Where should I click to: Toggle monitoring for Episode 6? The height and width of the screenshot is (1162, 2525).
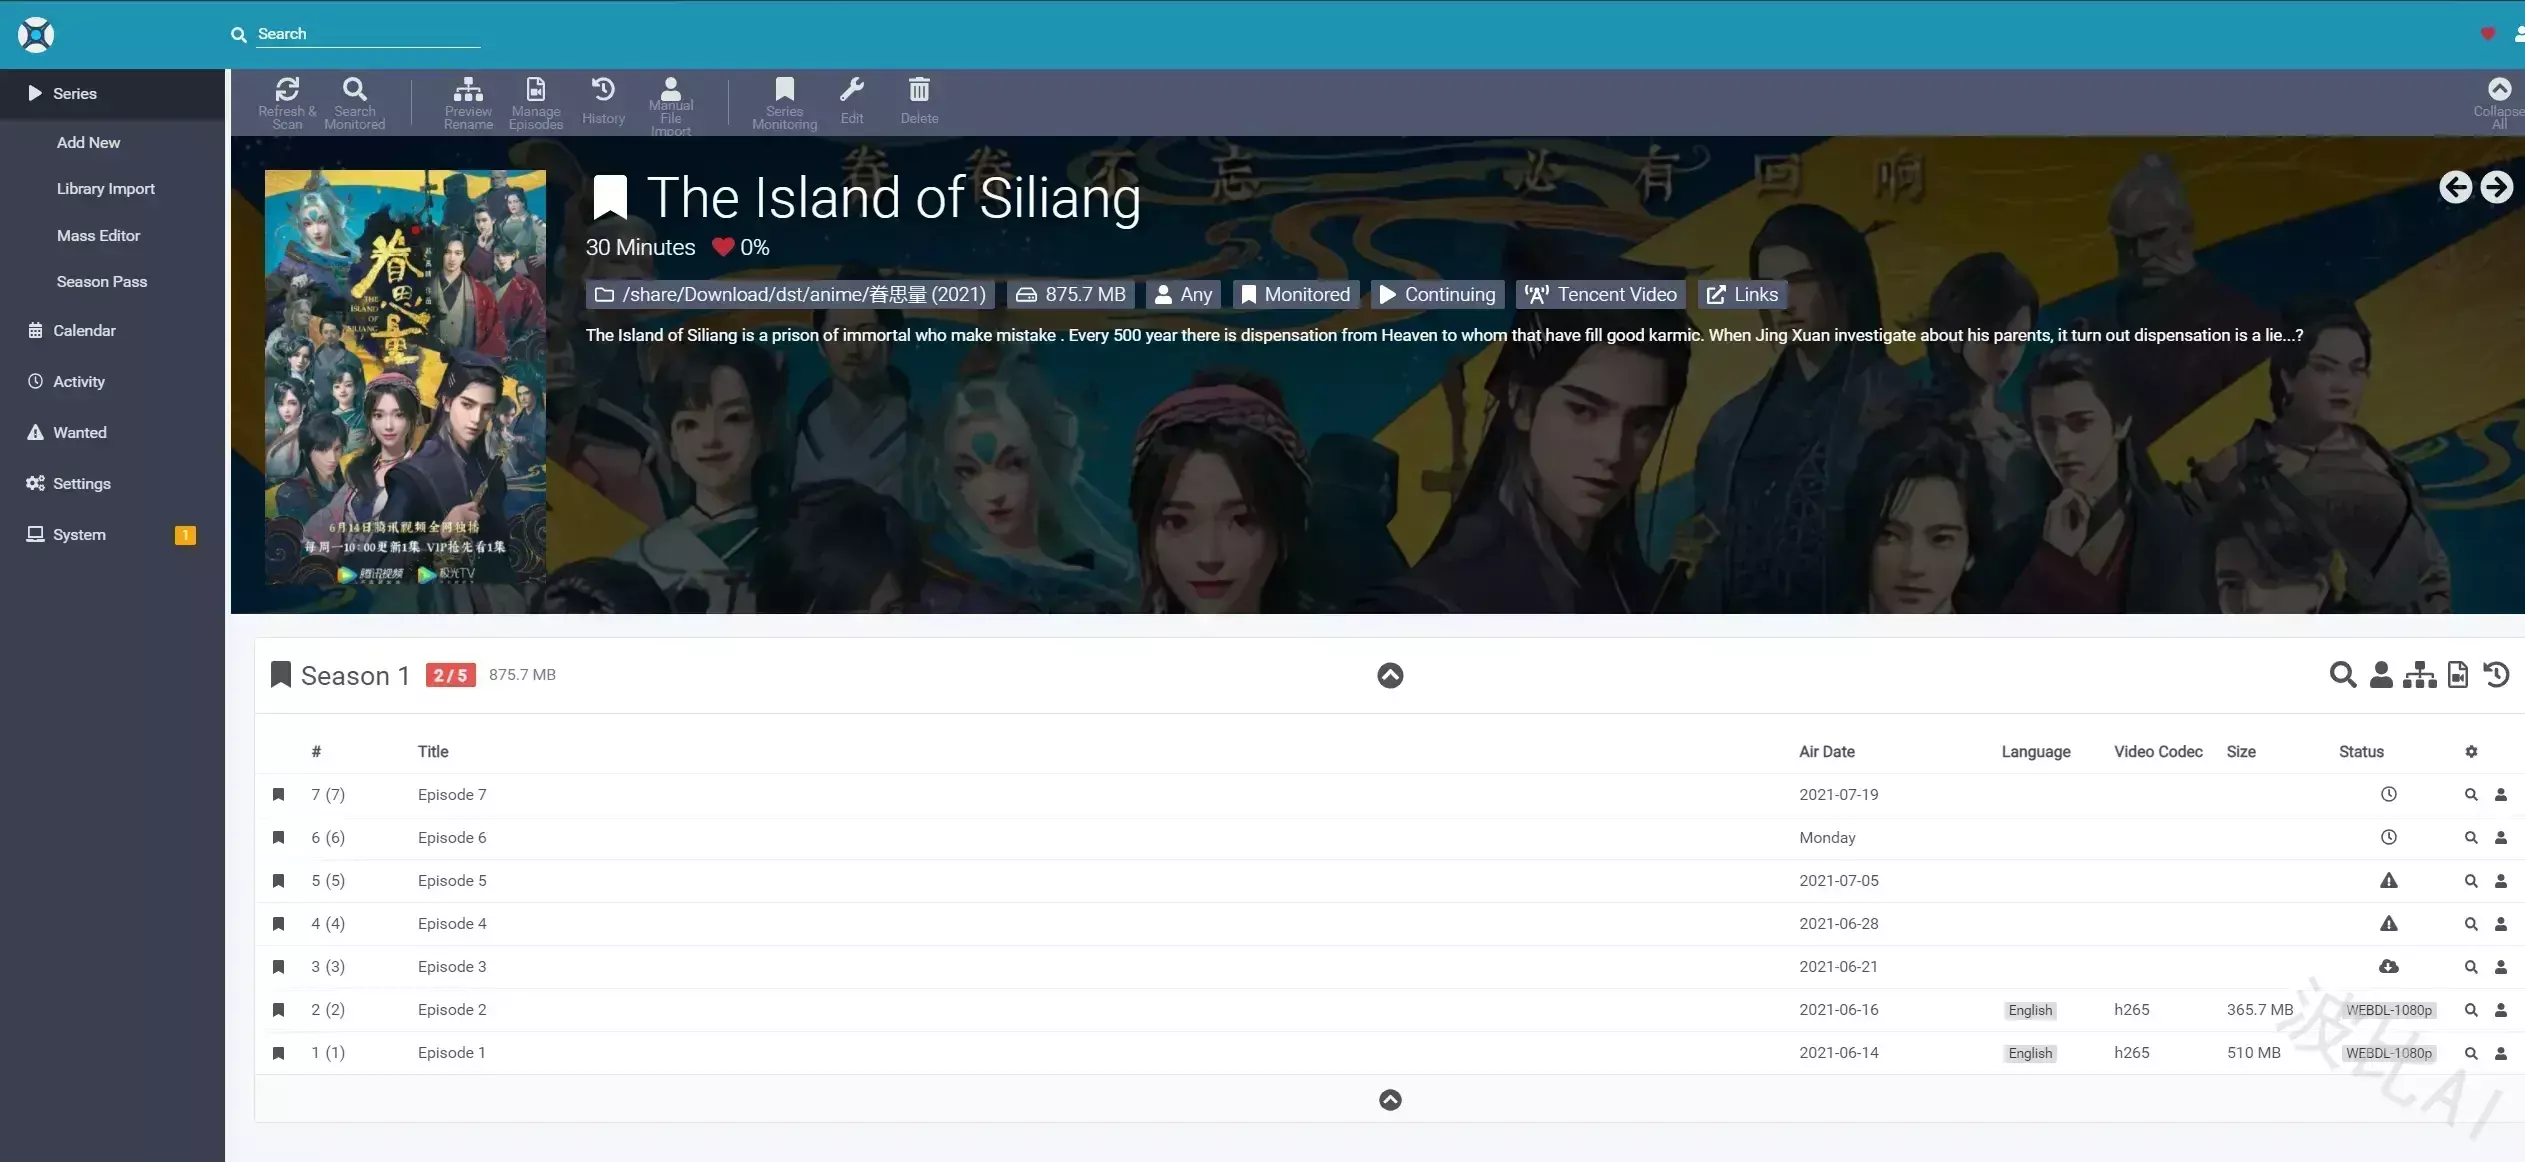pos(279,838)
